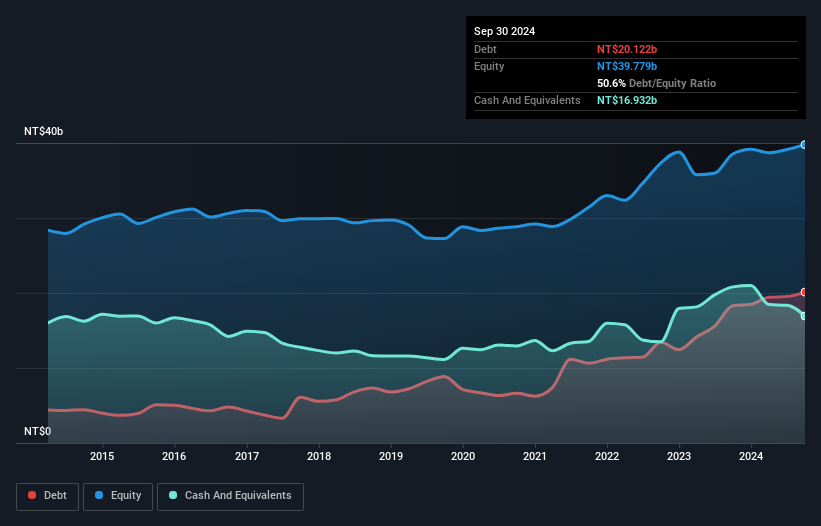
Task: Click the Equity row label in tooltip
Action: [x=489, y=66]
